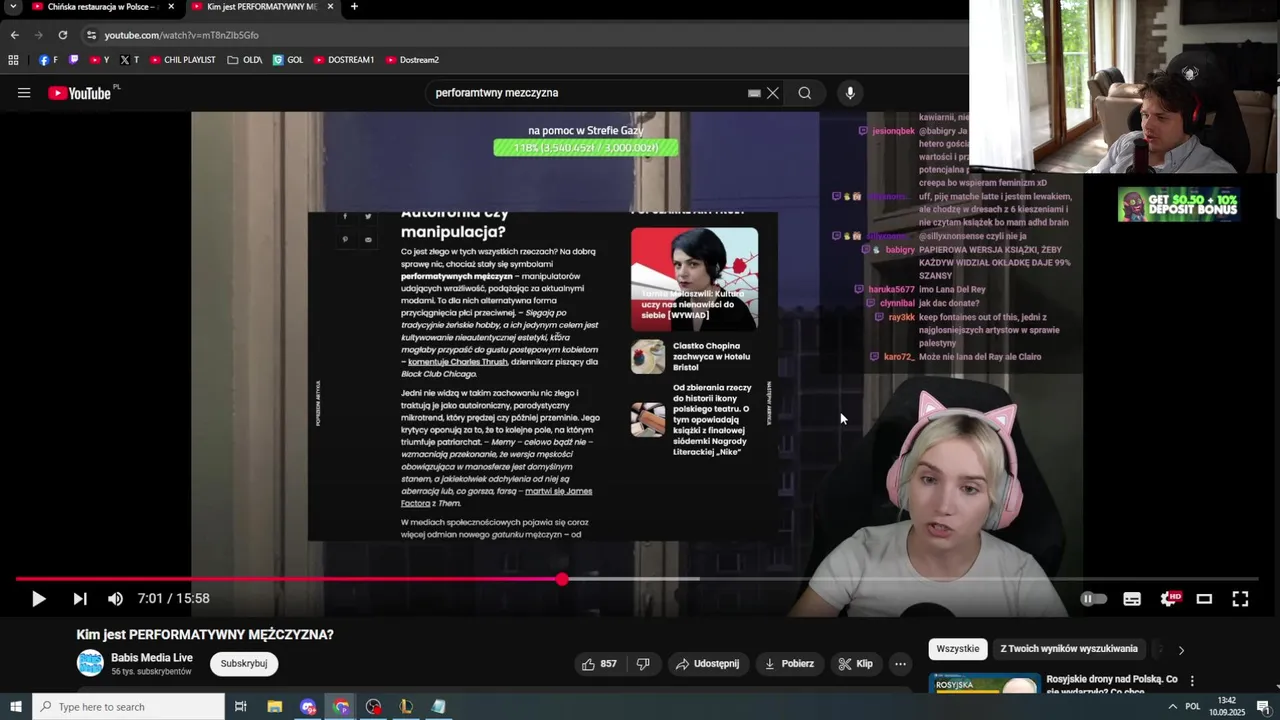Dislike the video

pos(643,664)
